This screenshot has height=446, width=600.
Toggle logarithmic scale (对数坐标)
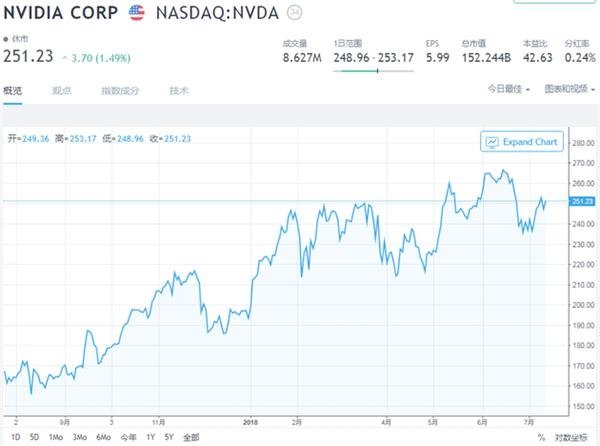coord(571,437)
